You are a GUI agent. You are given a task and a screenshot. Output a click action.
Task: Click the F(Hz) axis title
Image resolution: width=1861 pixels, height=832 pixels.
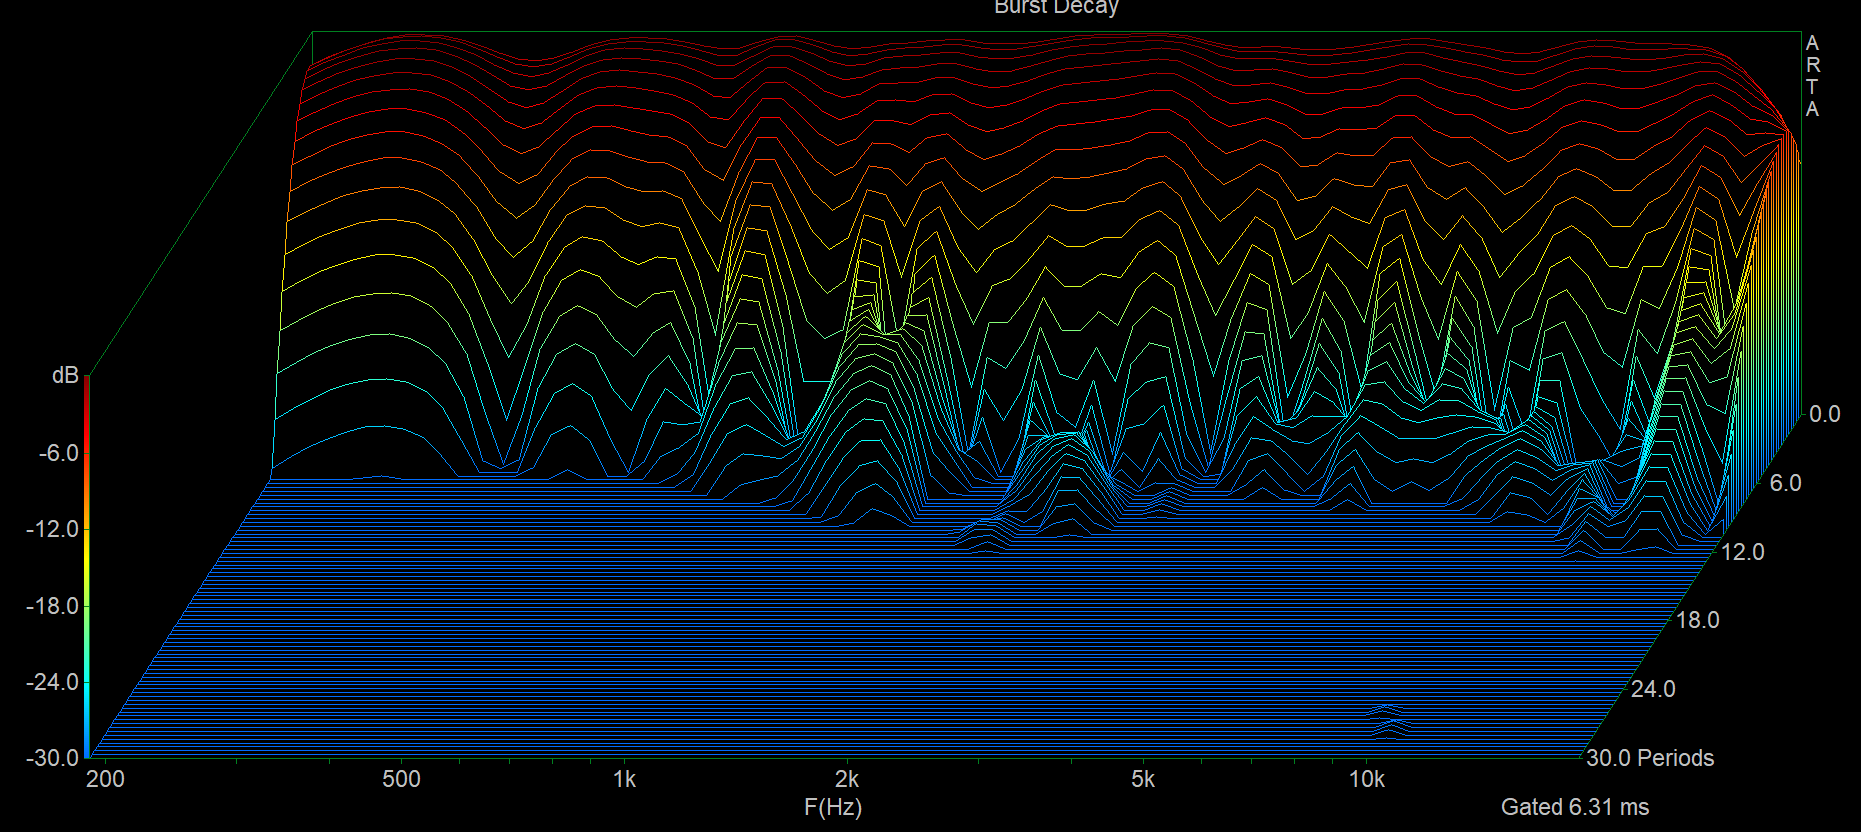tap(832, 807)
